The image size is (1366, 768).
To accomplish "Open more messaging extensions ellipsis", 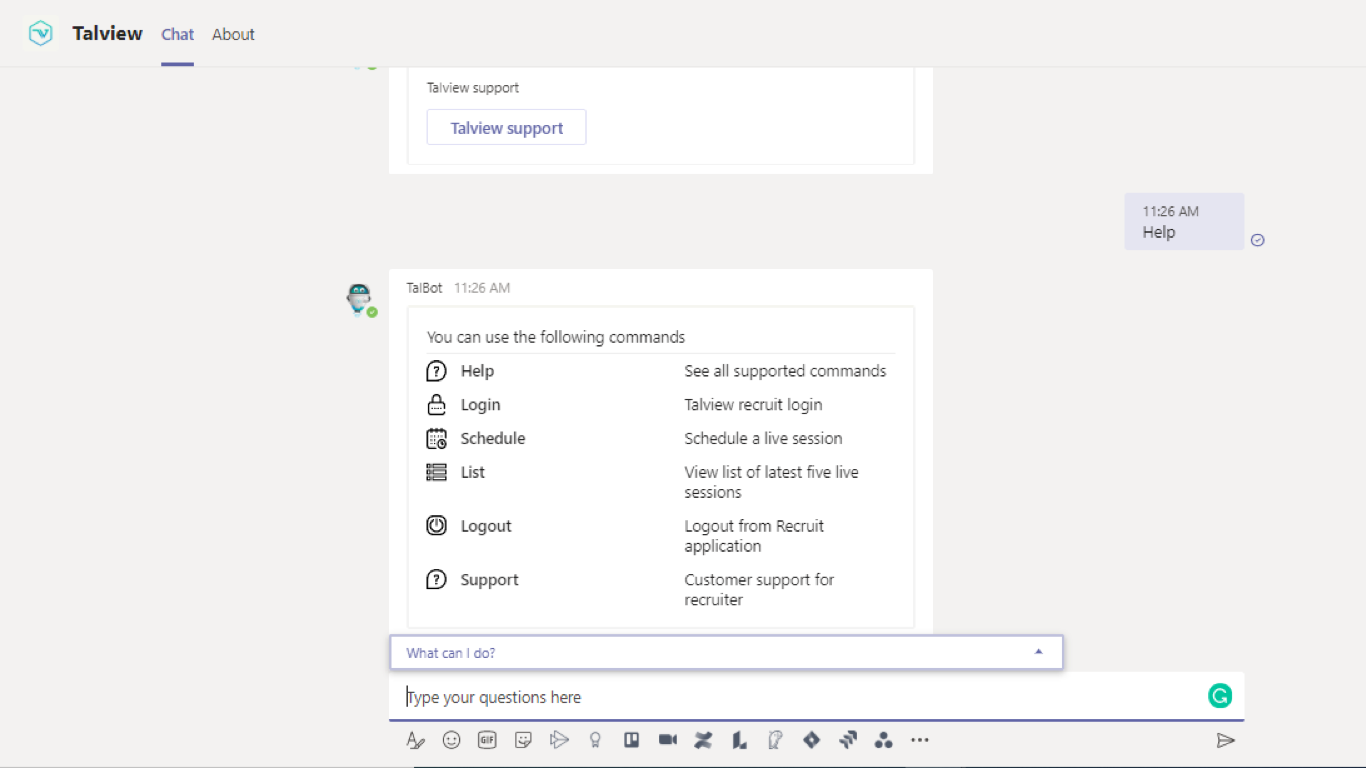I will tap(920, 740).
